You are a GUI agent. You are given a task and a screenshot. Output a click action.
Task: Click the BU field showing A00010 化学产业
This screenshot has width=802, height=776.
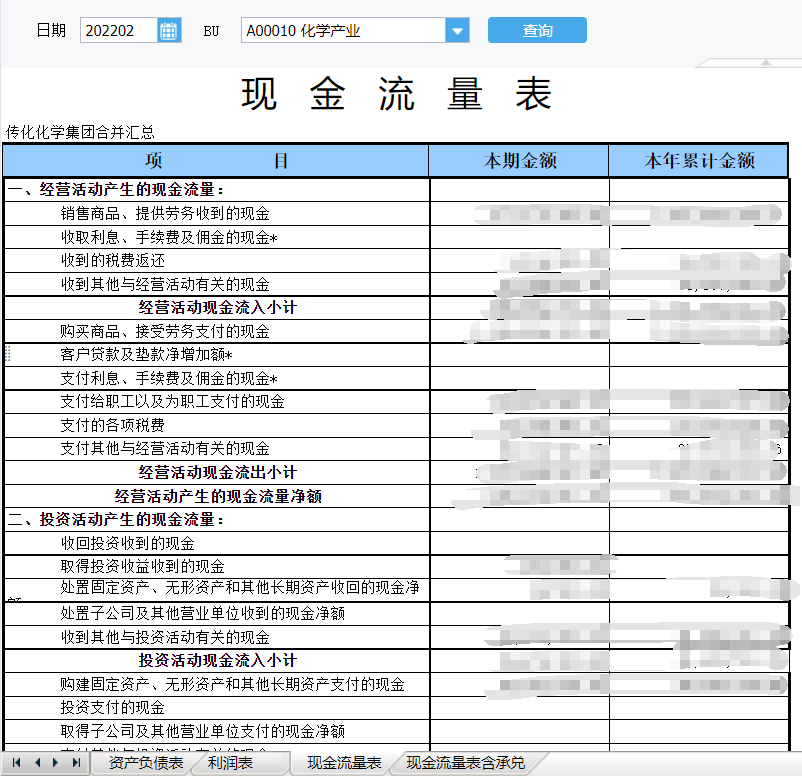coord(344,30)
